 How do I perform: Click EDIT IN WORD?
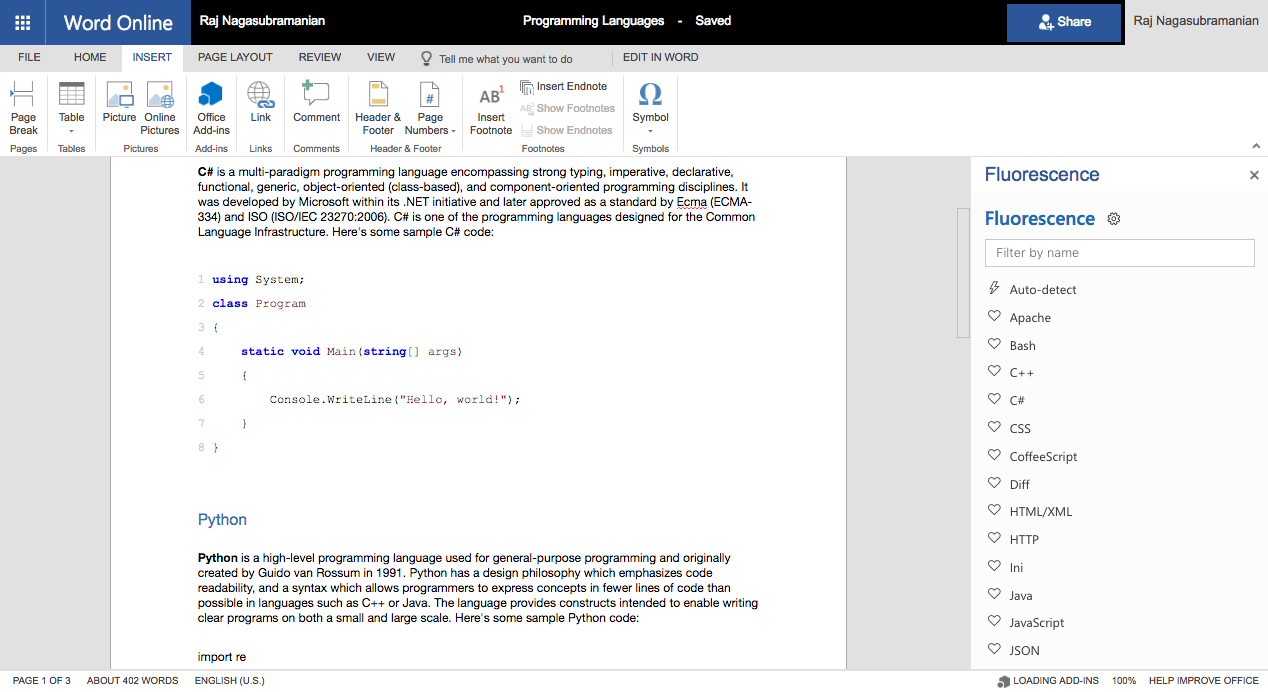click(661, 57)
